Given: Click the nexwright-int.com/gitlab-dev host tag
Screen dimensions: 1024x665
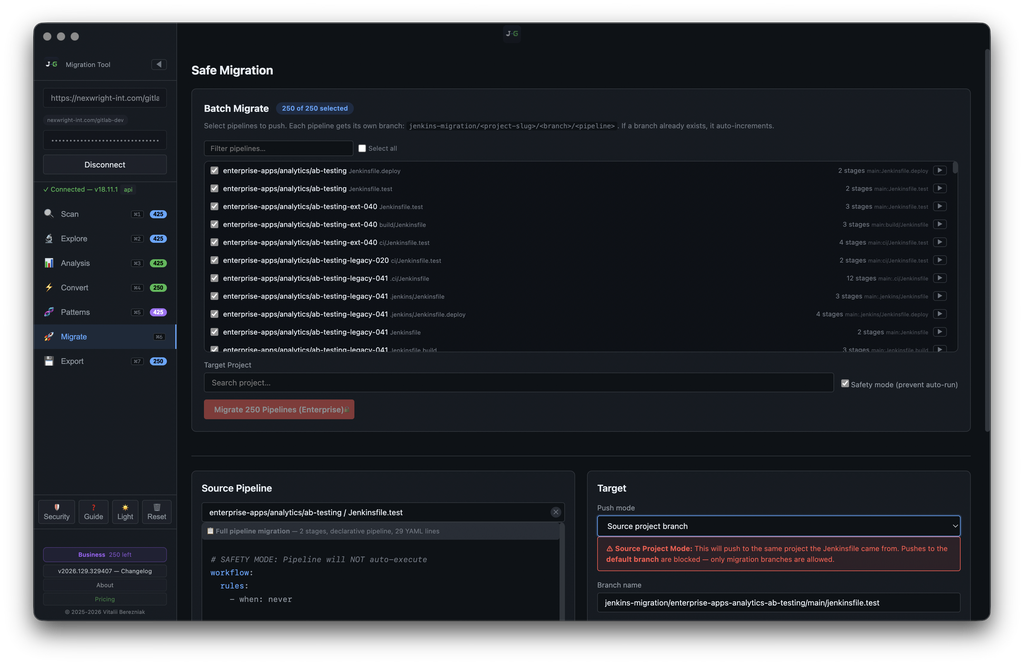Looking at the screenshot, I should 86,120.
